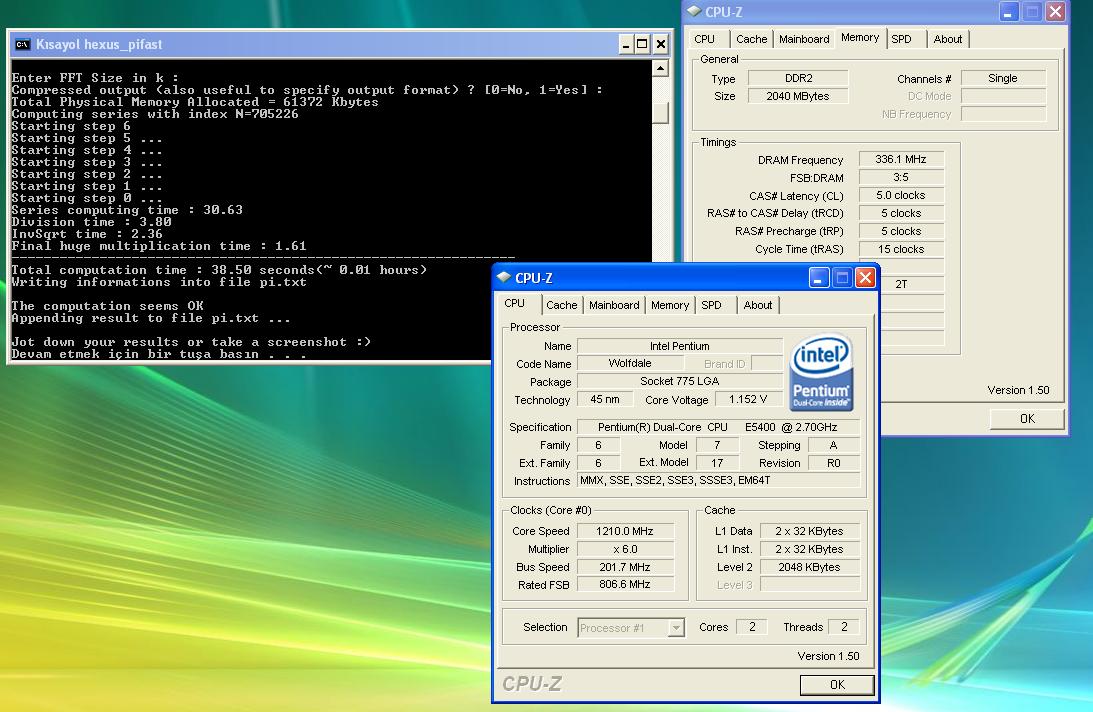The width and height of the screenshot is (1093, 712).
Task: Close the back CPU-Z Memory window
Action: 1055,11
